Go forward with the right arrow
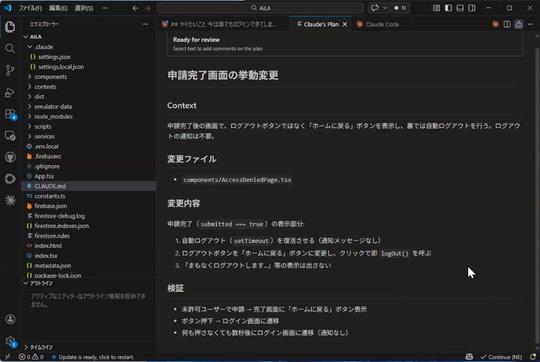540x362 pixels. point(148,8)
